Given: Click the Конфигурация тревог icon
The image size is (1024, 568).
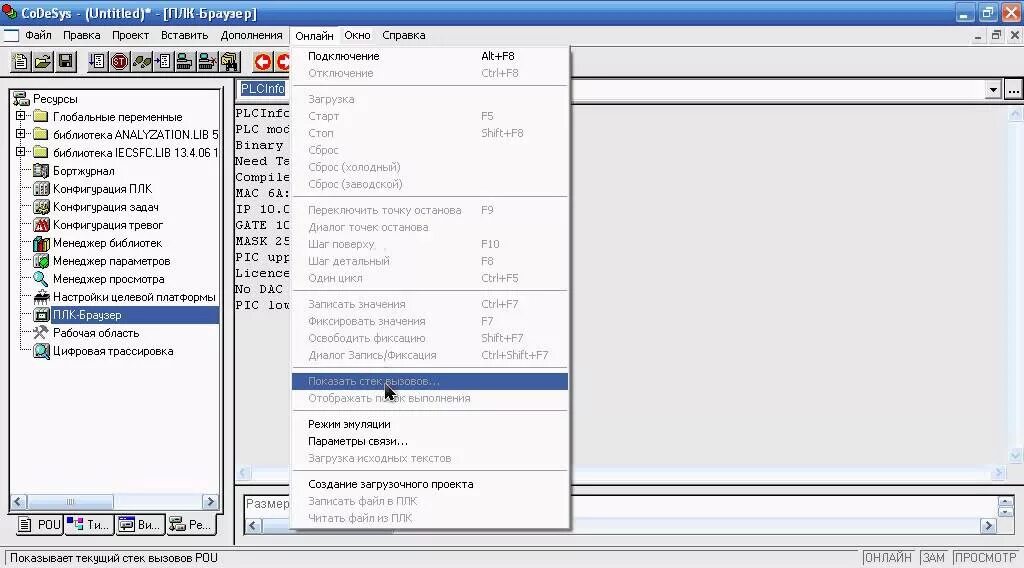Looking at the screenshot, I should pos(41,225).
